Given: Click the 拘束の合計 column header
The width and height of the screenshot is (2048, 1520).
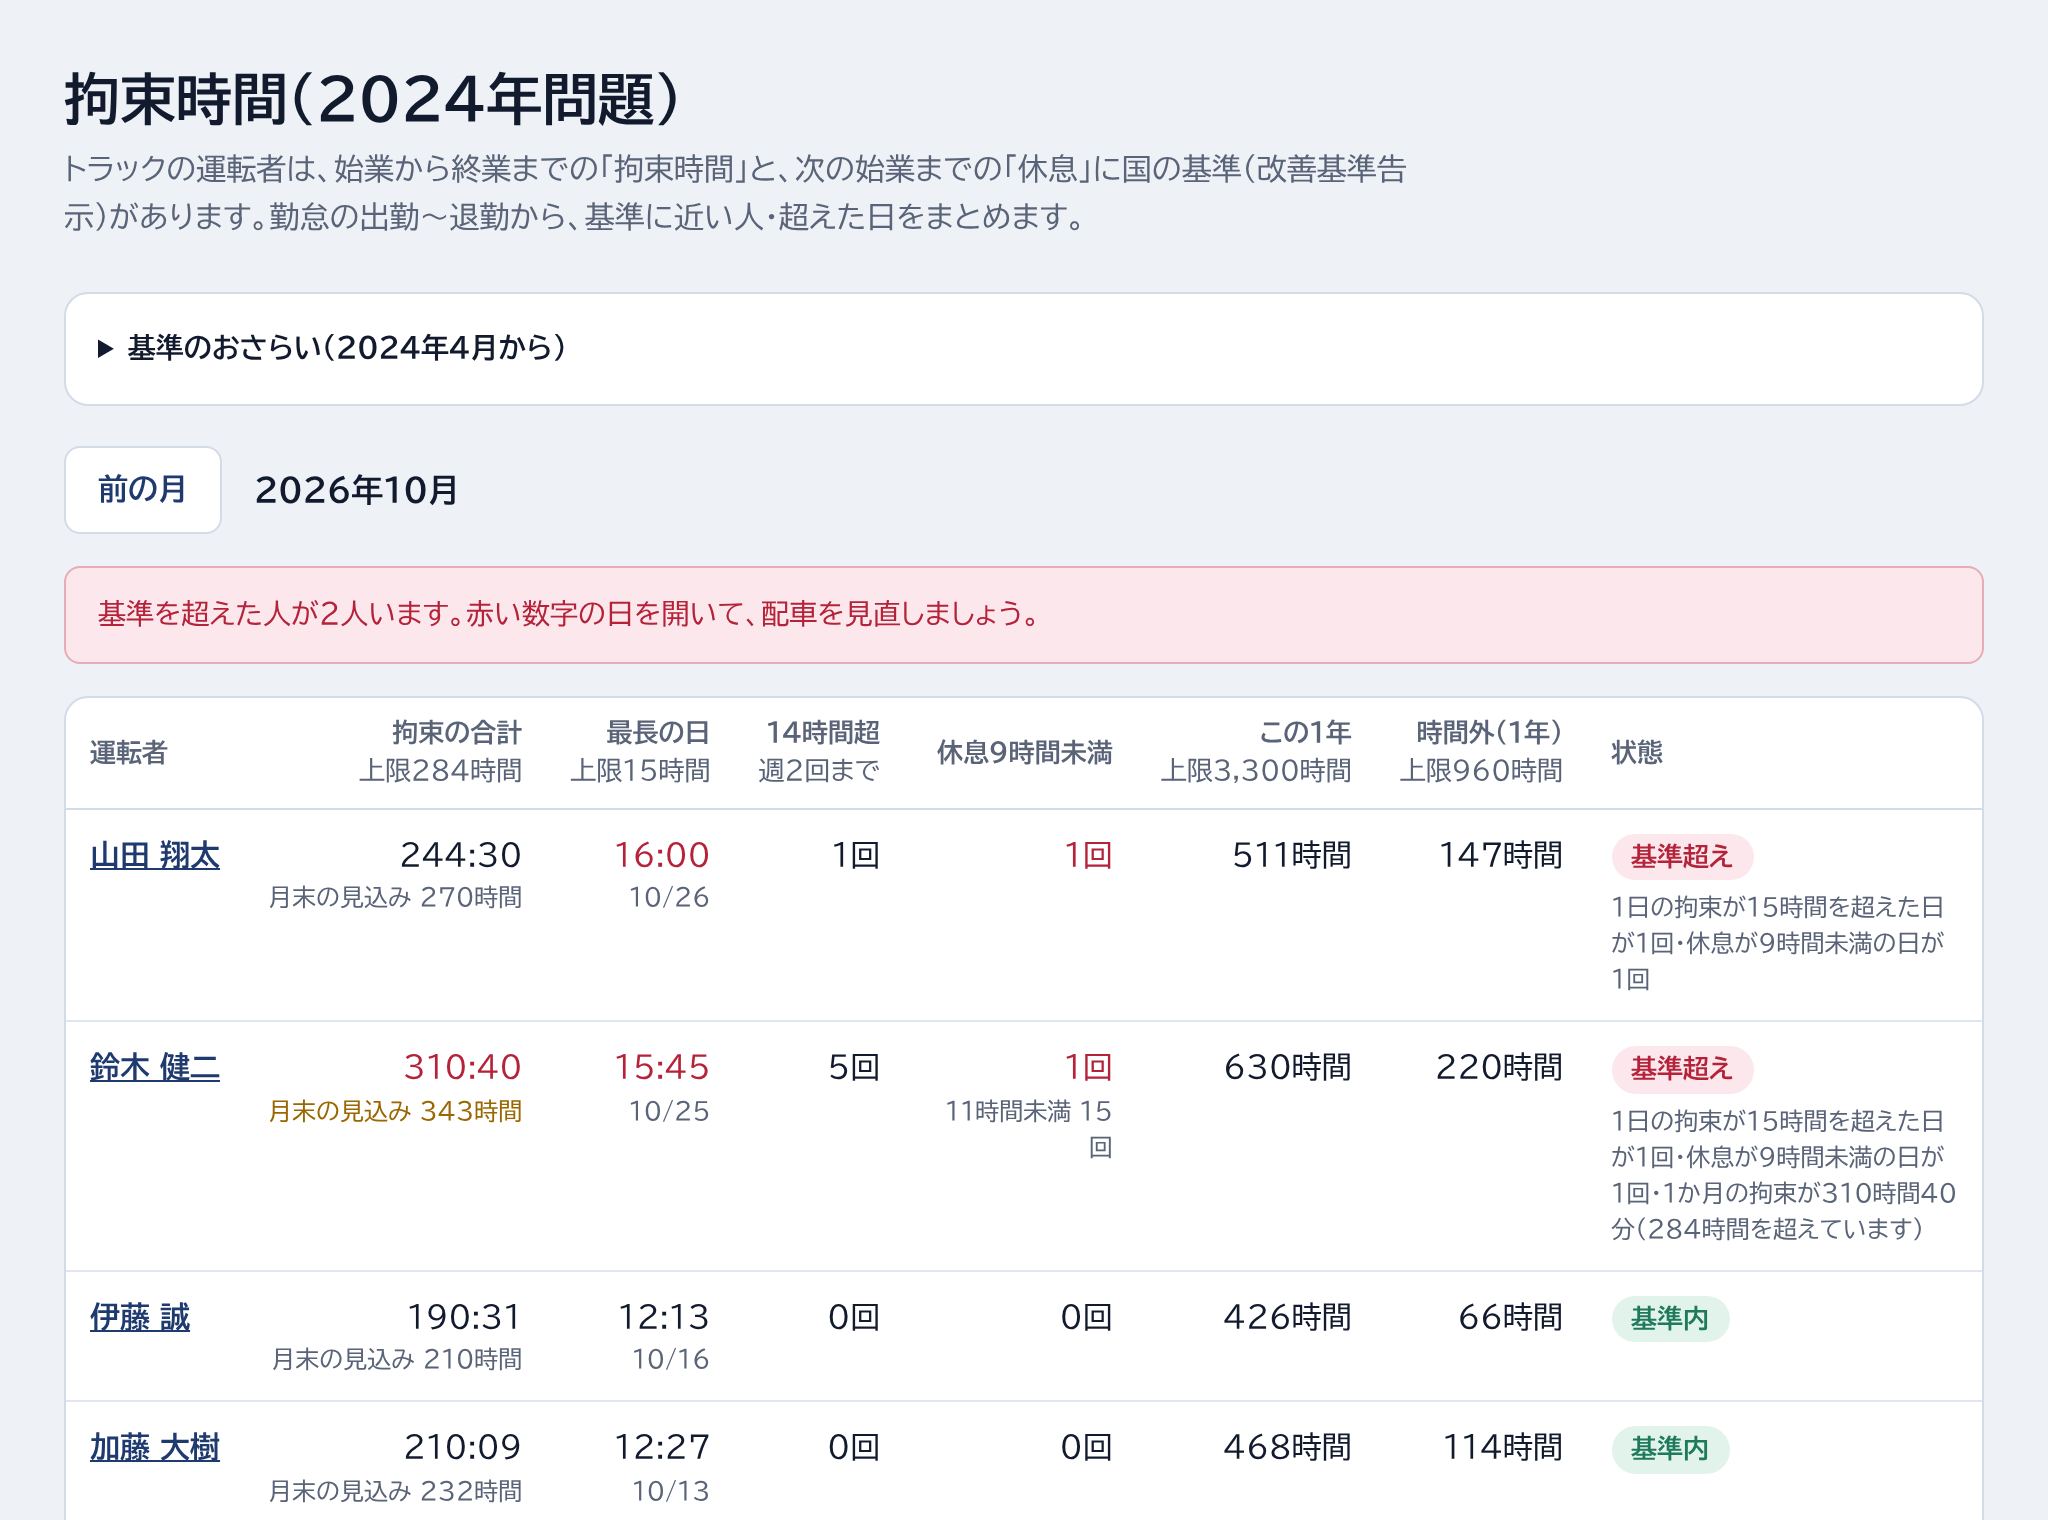Looking at the screenshot, I should coord(456,733).
